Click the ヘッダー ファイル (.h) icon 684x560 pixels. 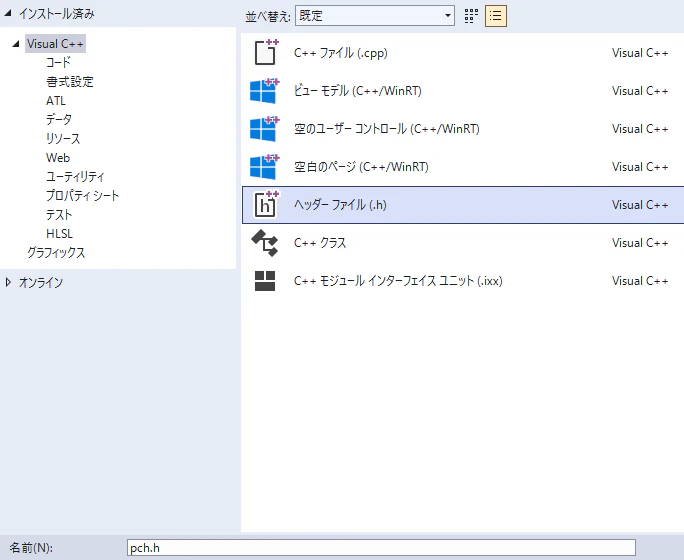[x=266, y=205]
